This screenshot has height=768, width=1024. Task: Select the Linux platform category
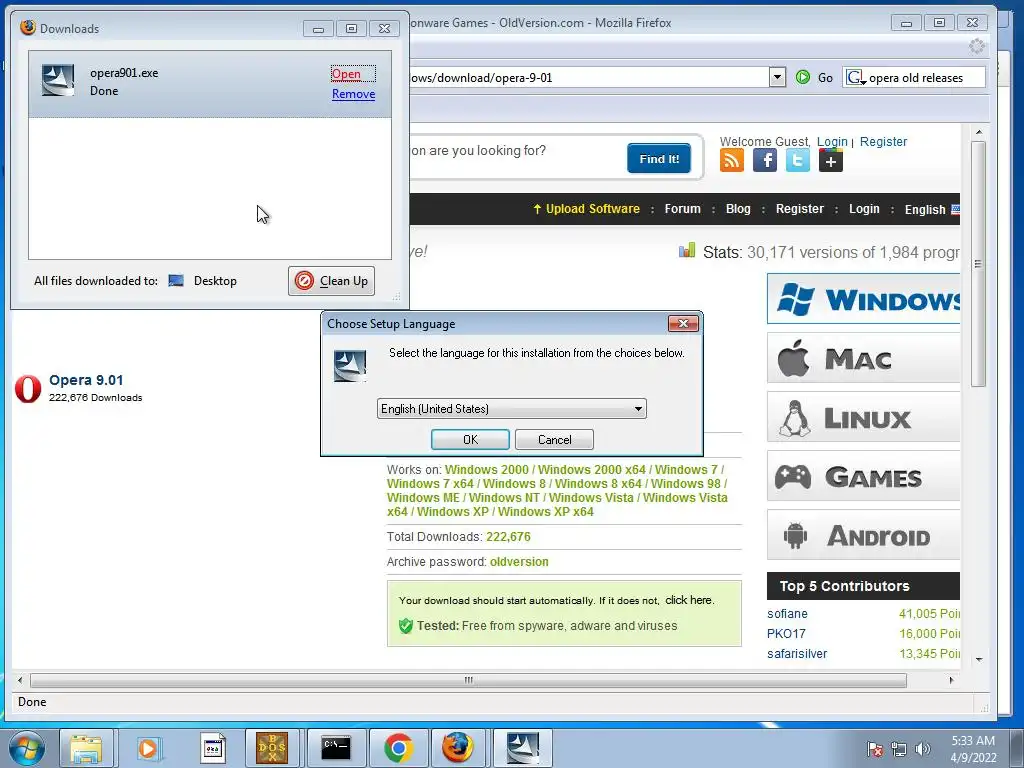(863, 417)
